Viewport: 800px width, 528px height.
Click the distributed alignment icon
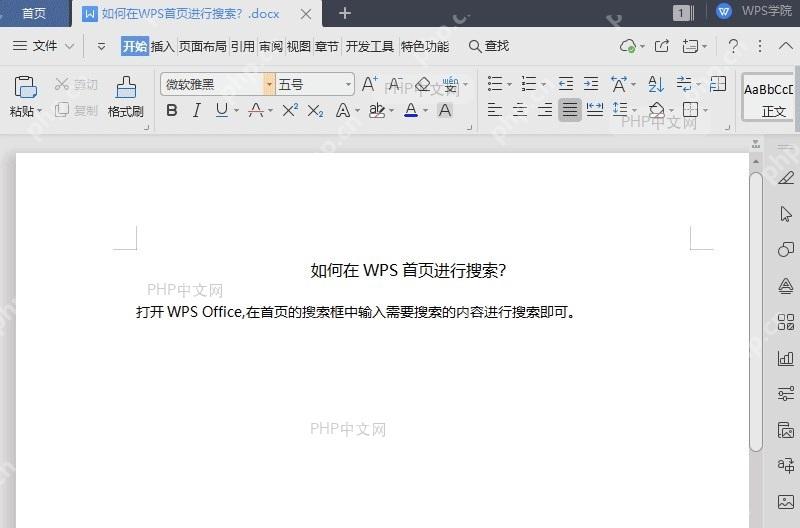(595, 110)
